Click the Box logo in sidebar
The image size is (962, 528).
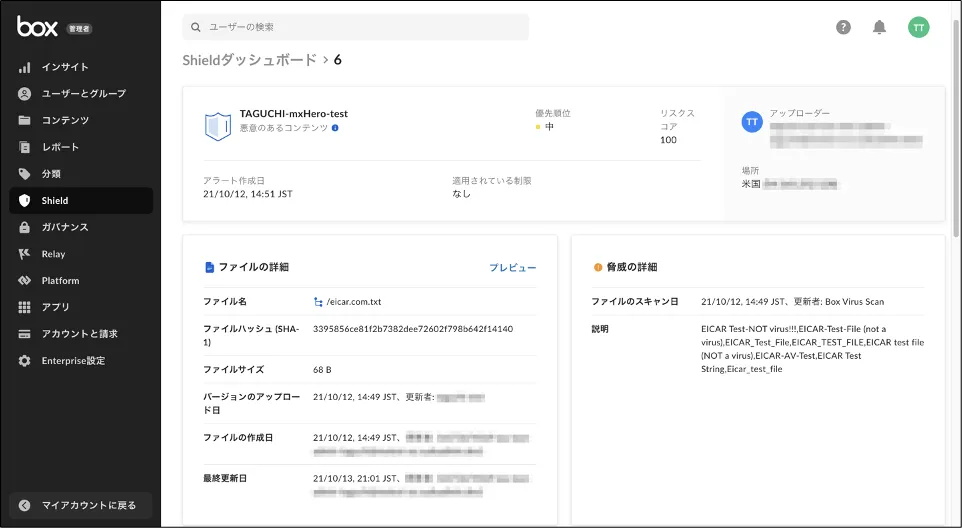click(x=38, y=27)
